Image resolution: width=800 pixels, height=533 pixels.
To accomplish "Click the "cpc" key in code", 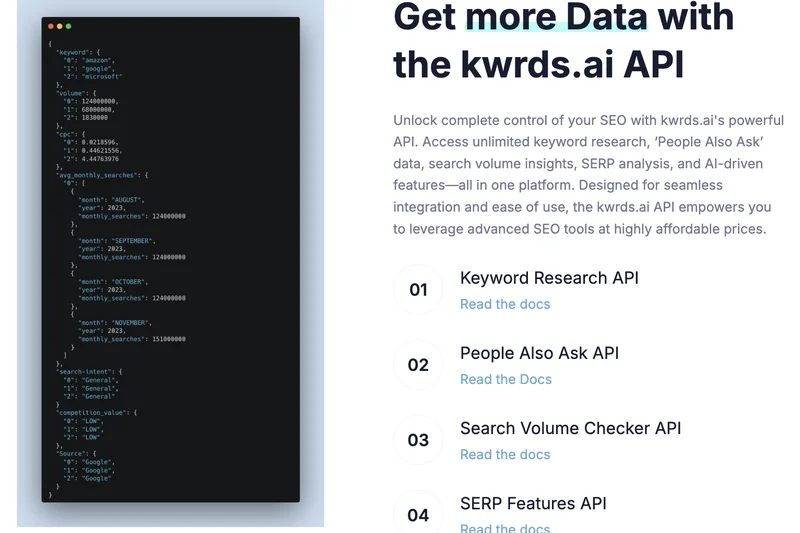I will pyautogui.click(x=66, y=134).
